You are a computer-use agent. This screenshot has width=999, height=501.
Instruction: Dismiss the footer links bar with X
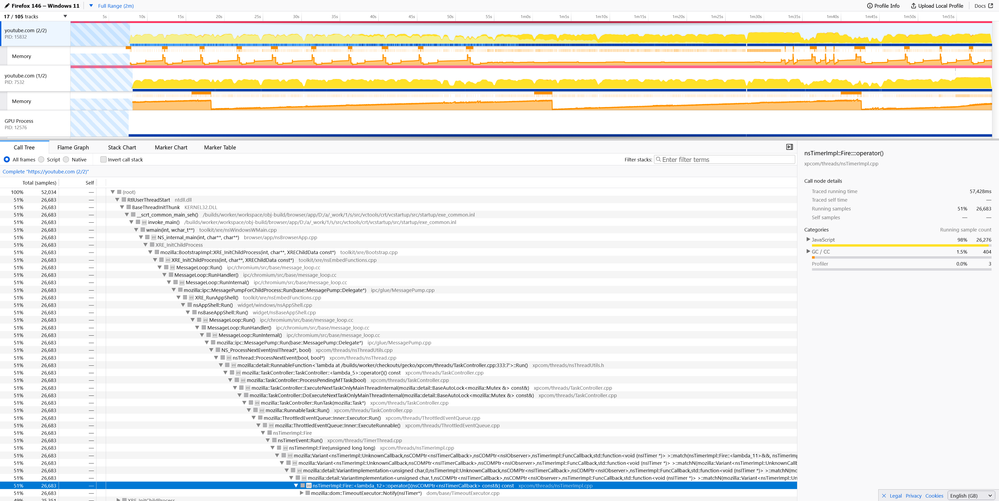[x=883, y=495]
